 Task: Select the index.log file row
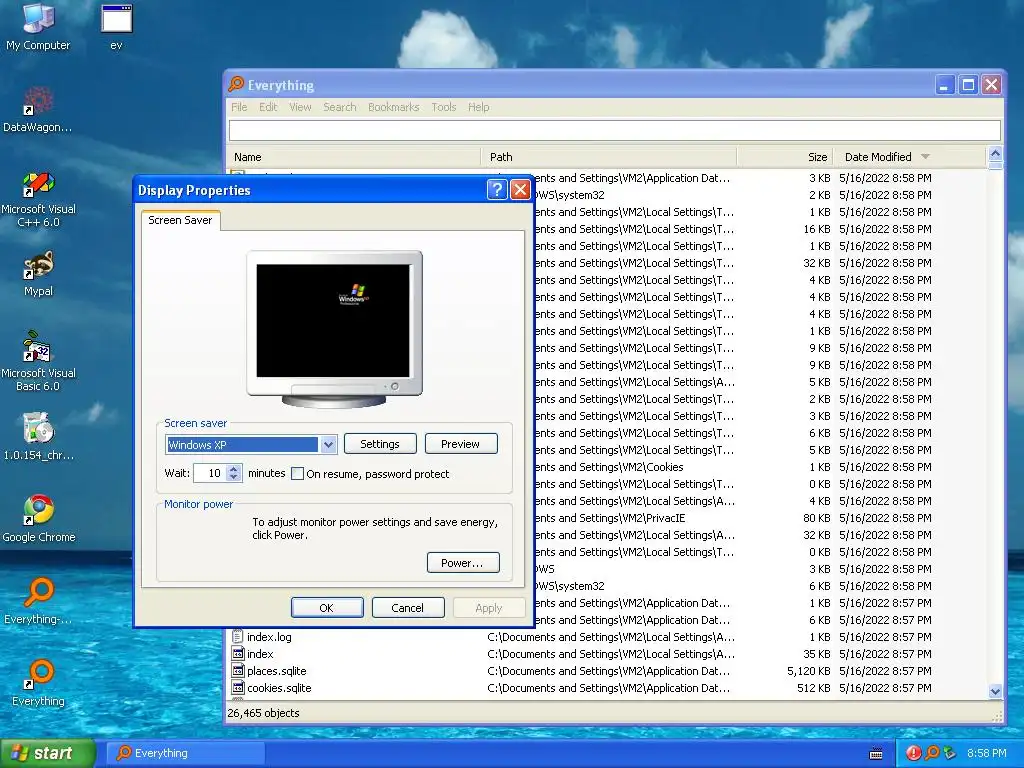click(x=607, y=637)
